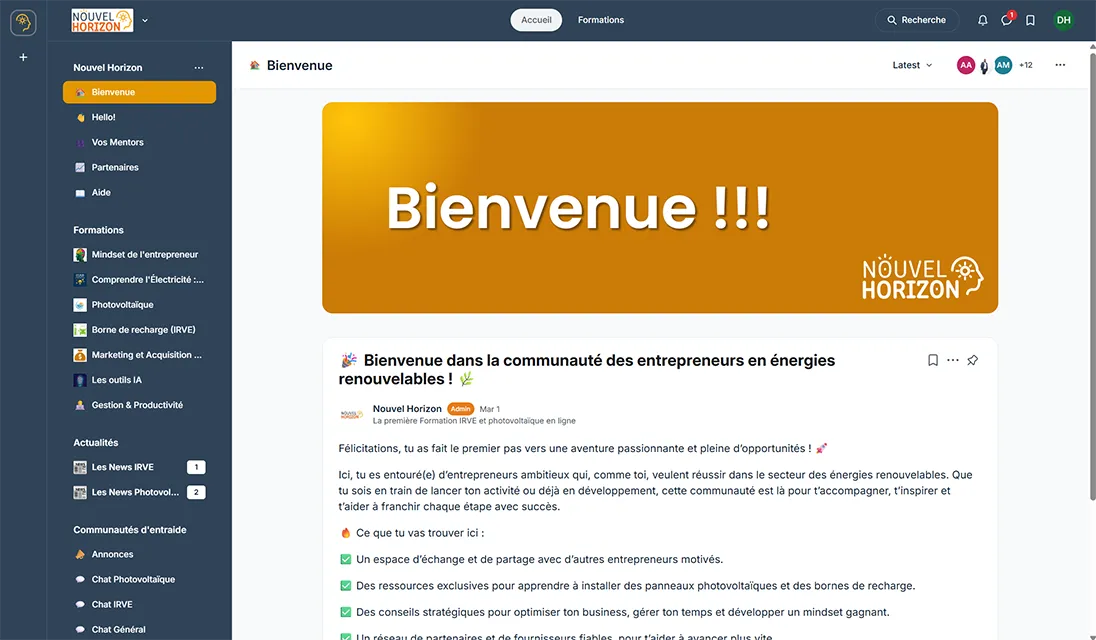Open Marketing et Acquisition course
The width and height of the screenshot is (1096, 640).
click(139, 355)
